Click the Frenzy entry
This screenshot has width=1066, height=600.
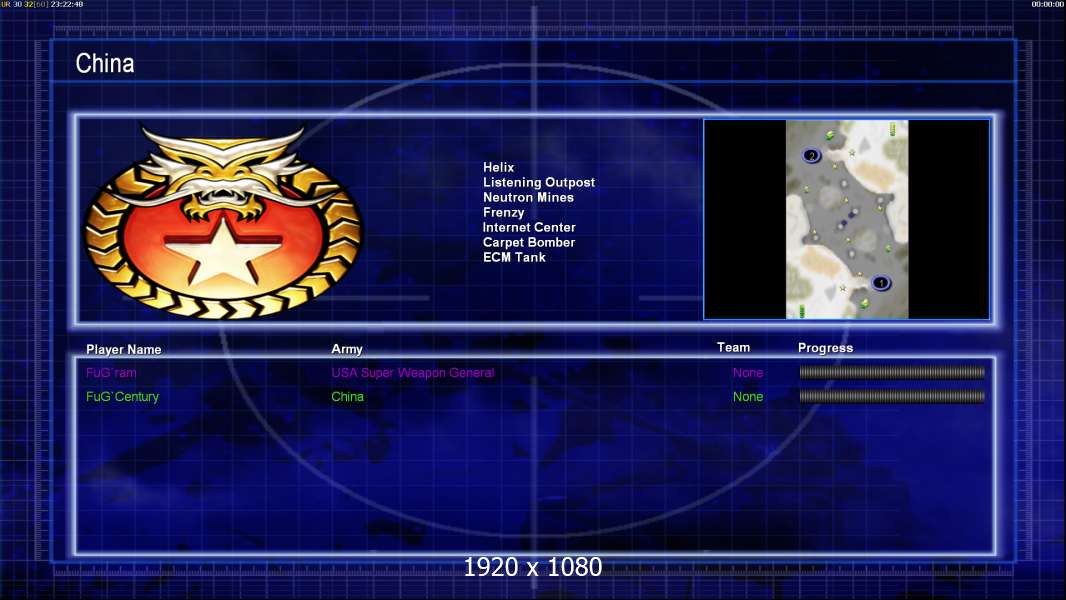point(503,212)
